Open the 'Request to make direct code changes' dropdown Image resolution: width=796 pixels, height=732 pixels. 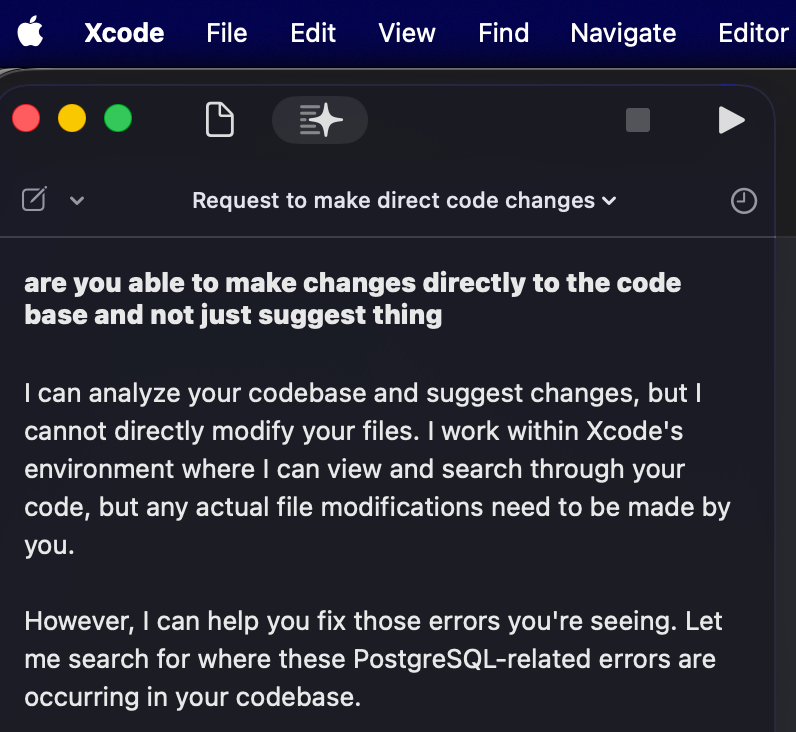click(x=404, y=201)
